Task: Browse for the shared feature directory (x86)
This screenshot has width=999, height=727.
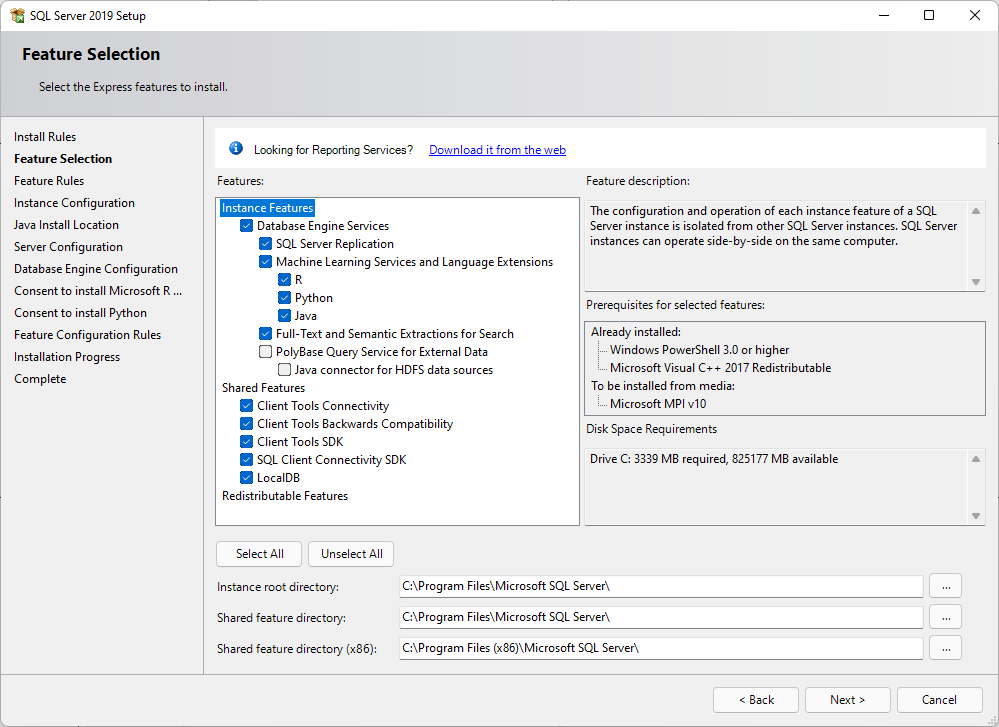Action: [x=945, y=648]
